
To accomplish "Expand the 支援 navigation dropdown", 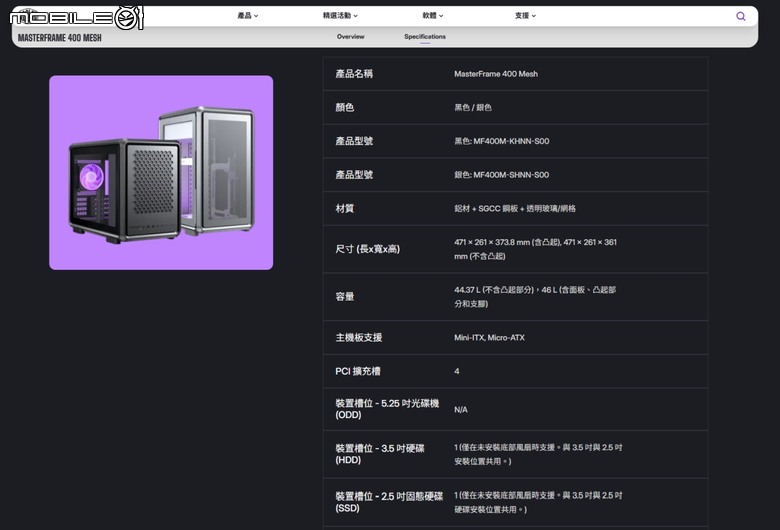I will tap(525, 15).
